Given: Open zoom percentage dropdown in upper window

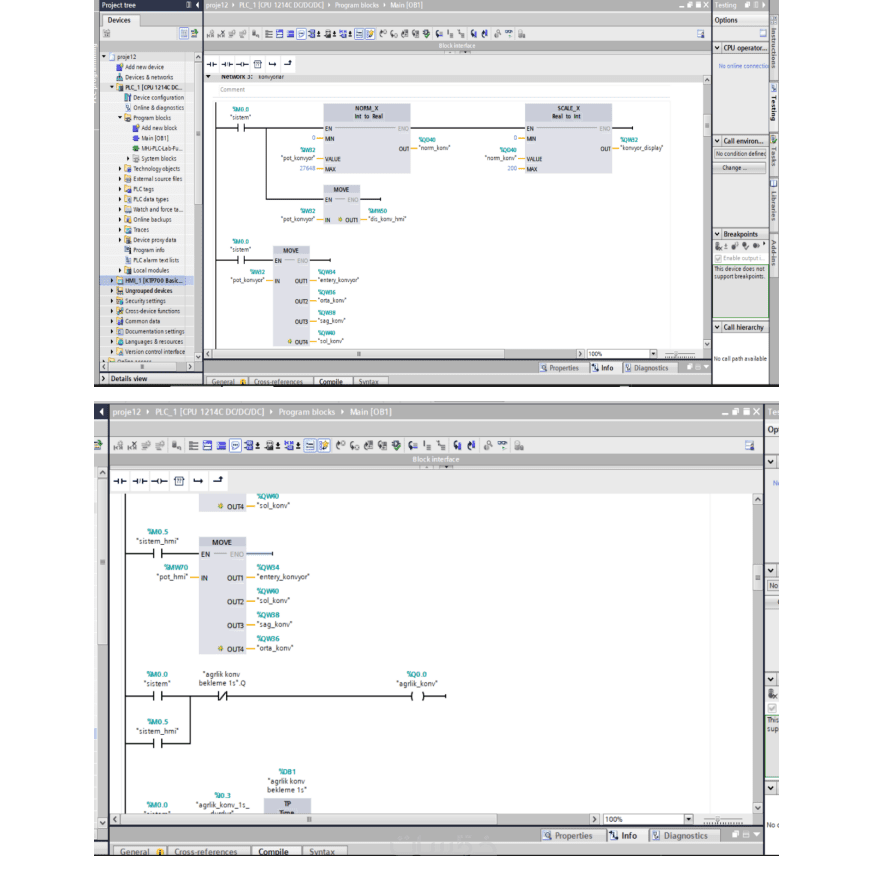Looking at the screenshot, I should (x=653, y=354).
